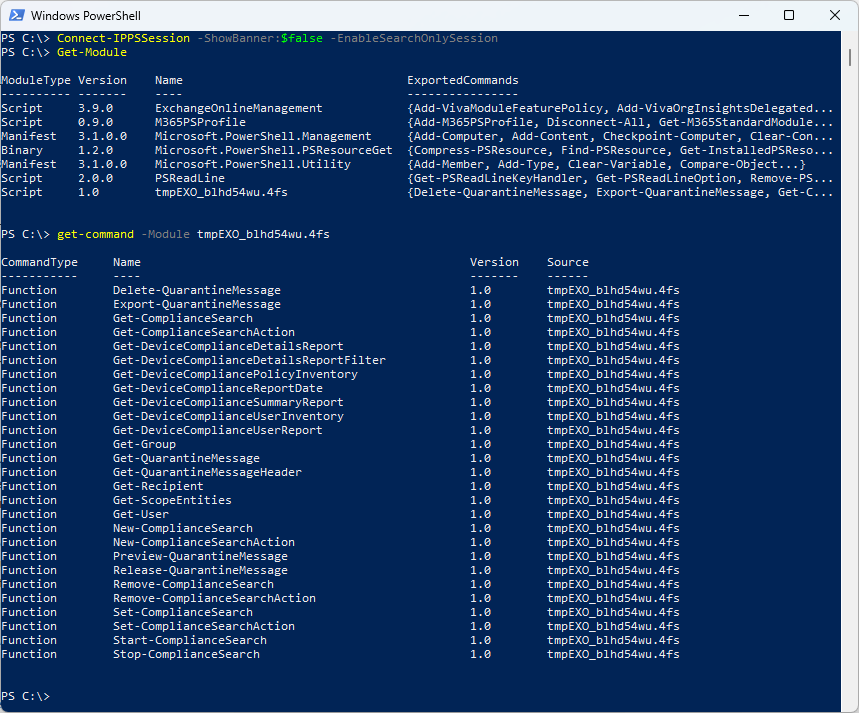Click the Get-Module command text
The image size is (859, 713).
coord(91,52)
